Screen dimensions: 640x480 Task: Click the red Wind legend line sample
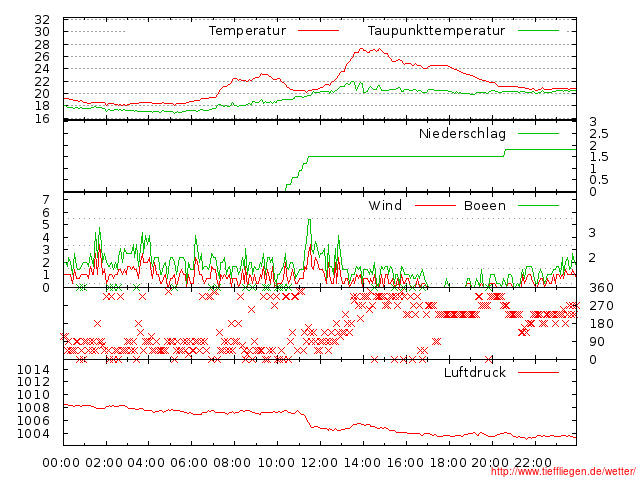(435, 206)
